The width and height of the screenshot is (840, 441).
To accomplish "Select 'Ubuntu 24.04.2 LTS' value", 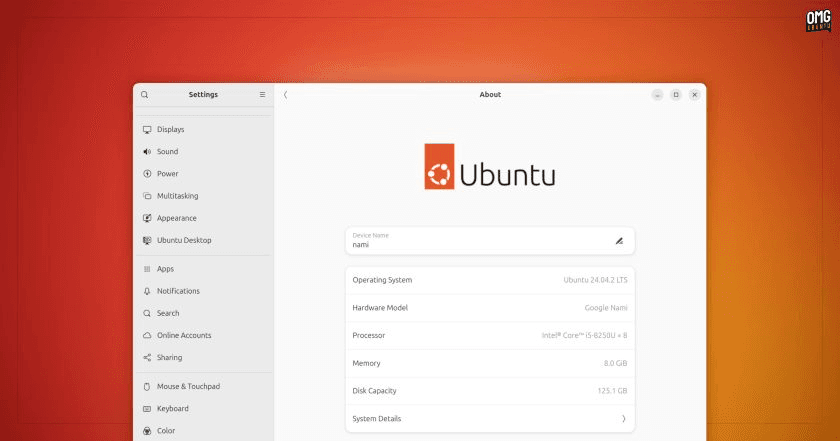I will click(595, 280).
